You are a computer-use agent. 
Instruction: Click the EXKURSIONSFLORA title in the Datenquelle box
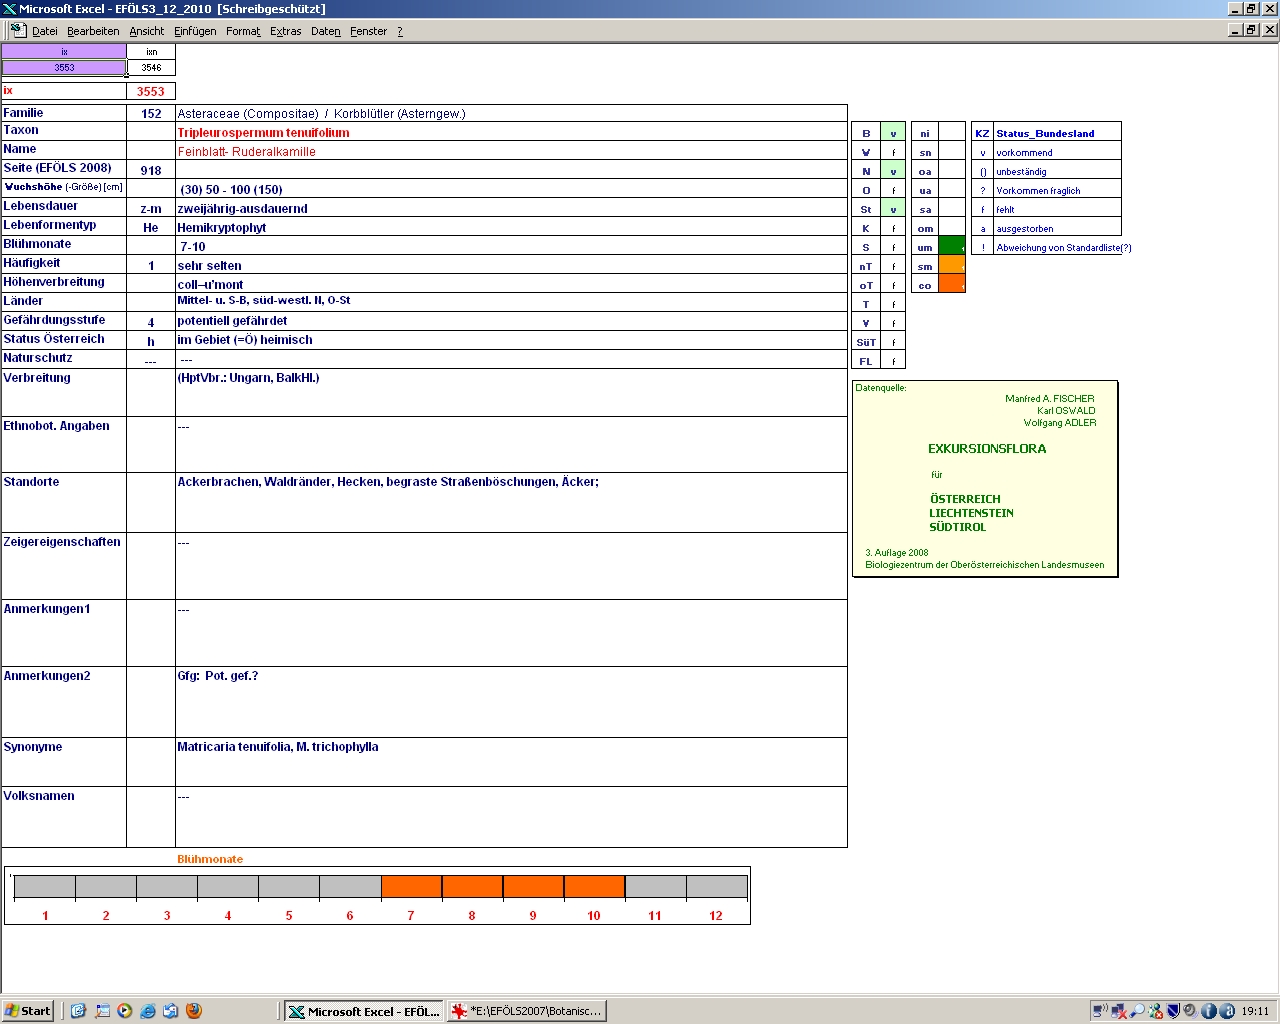[x=987, y=449]
